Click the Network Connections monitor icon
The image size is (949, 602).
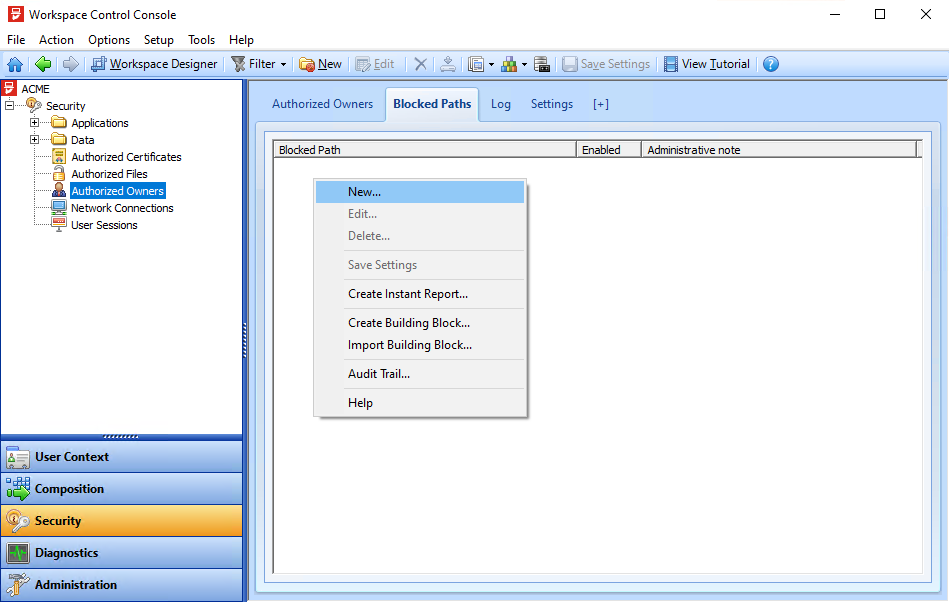[x=59, y=208]
